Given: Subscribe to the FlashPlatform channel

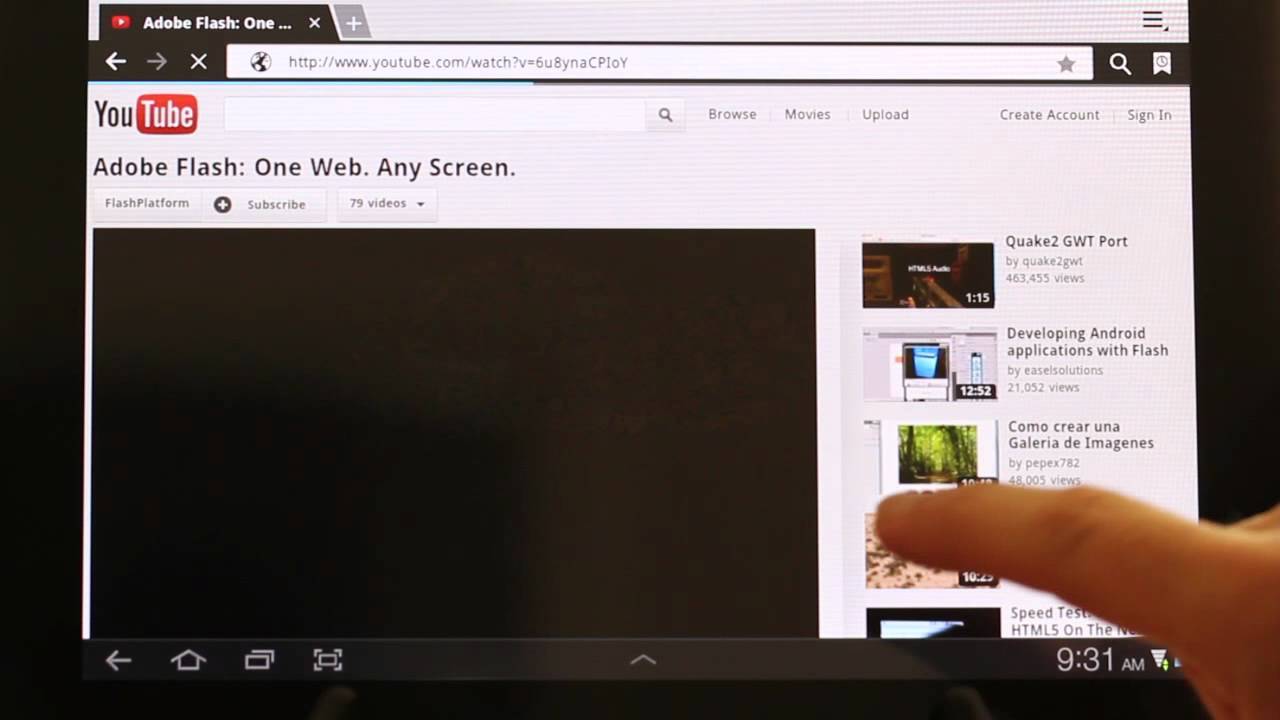Looking at the screenshot, I should (x=262, y=204).
